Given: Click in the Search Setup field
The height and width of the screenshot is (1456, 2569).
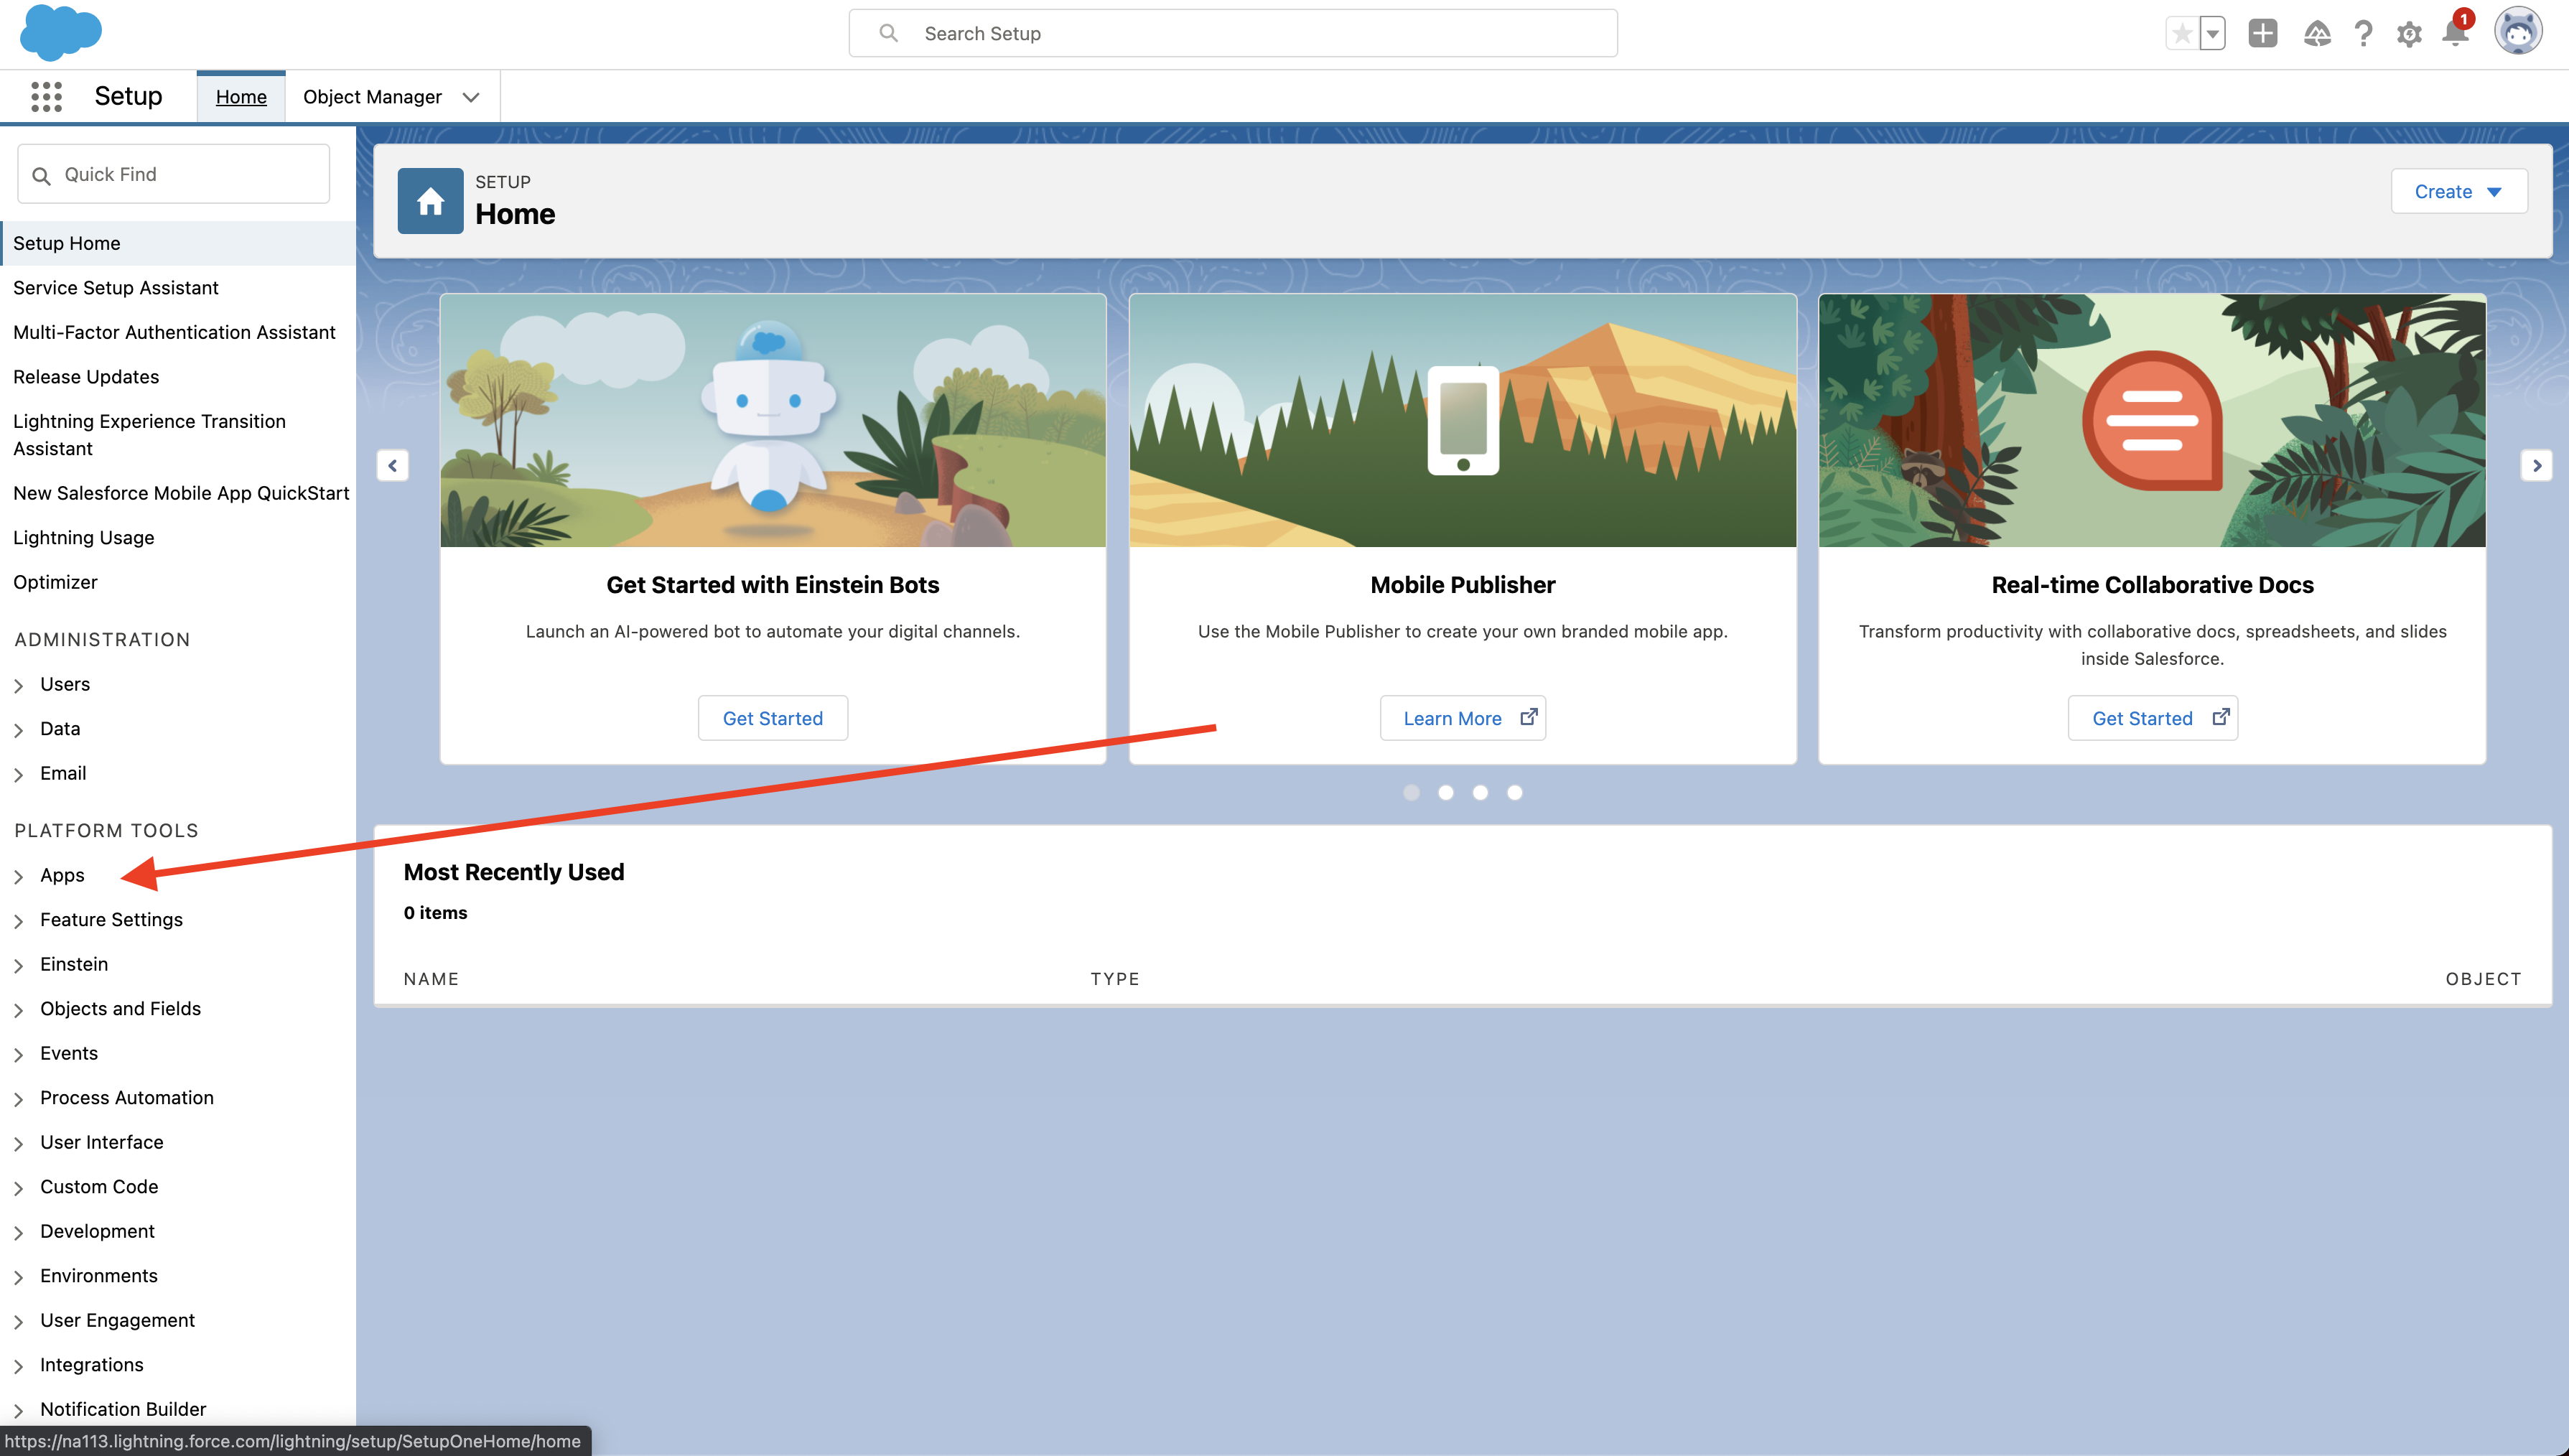Looking at the screenshot, I should click(1233, 33).
